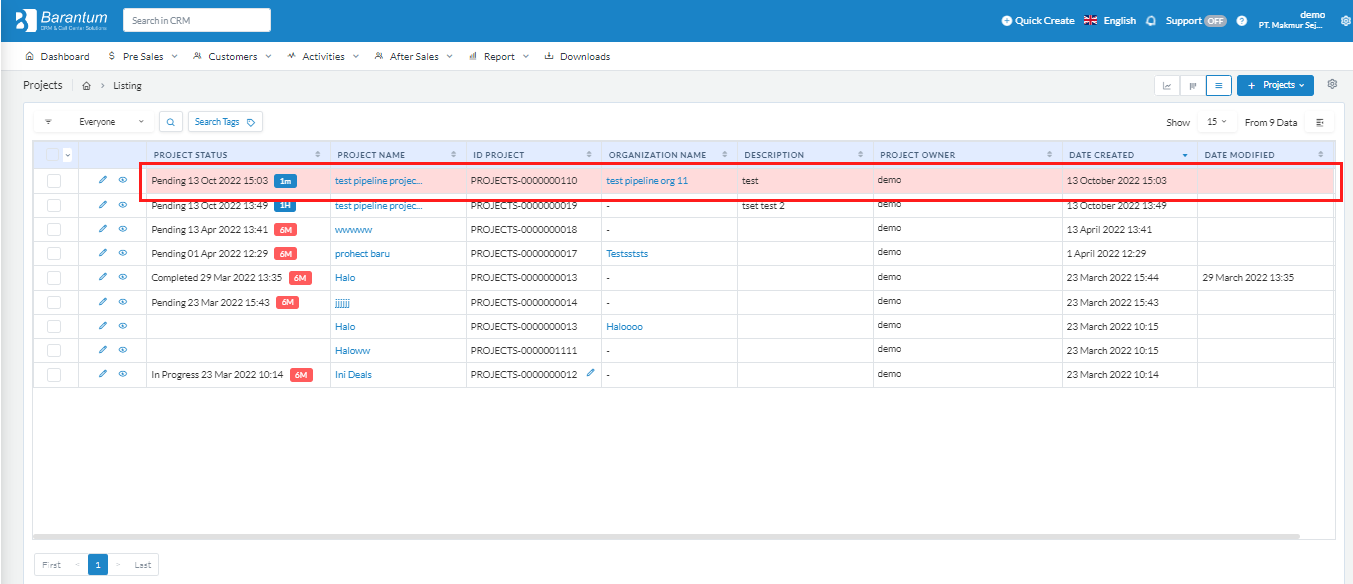Tick the select-all checkbox in the table header

pos(53,155)
